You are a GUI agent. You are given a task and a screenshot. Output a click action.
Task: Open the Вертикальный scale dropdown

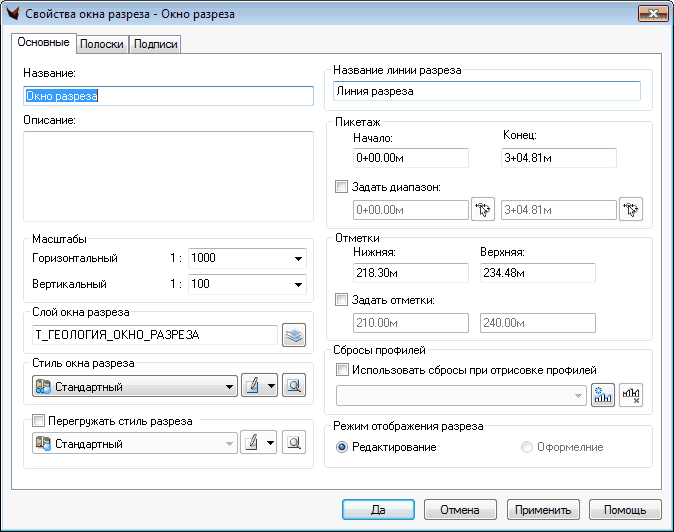tap(297, 285)
